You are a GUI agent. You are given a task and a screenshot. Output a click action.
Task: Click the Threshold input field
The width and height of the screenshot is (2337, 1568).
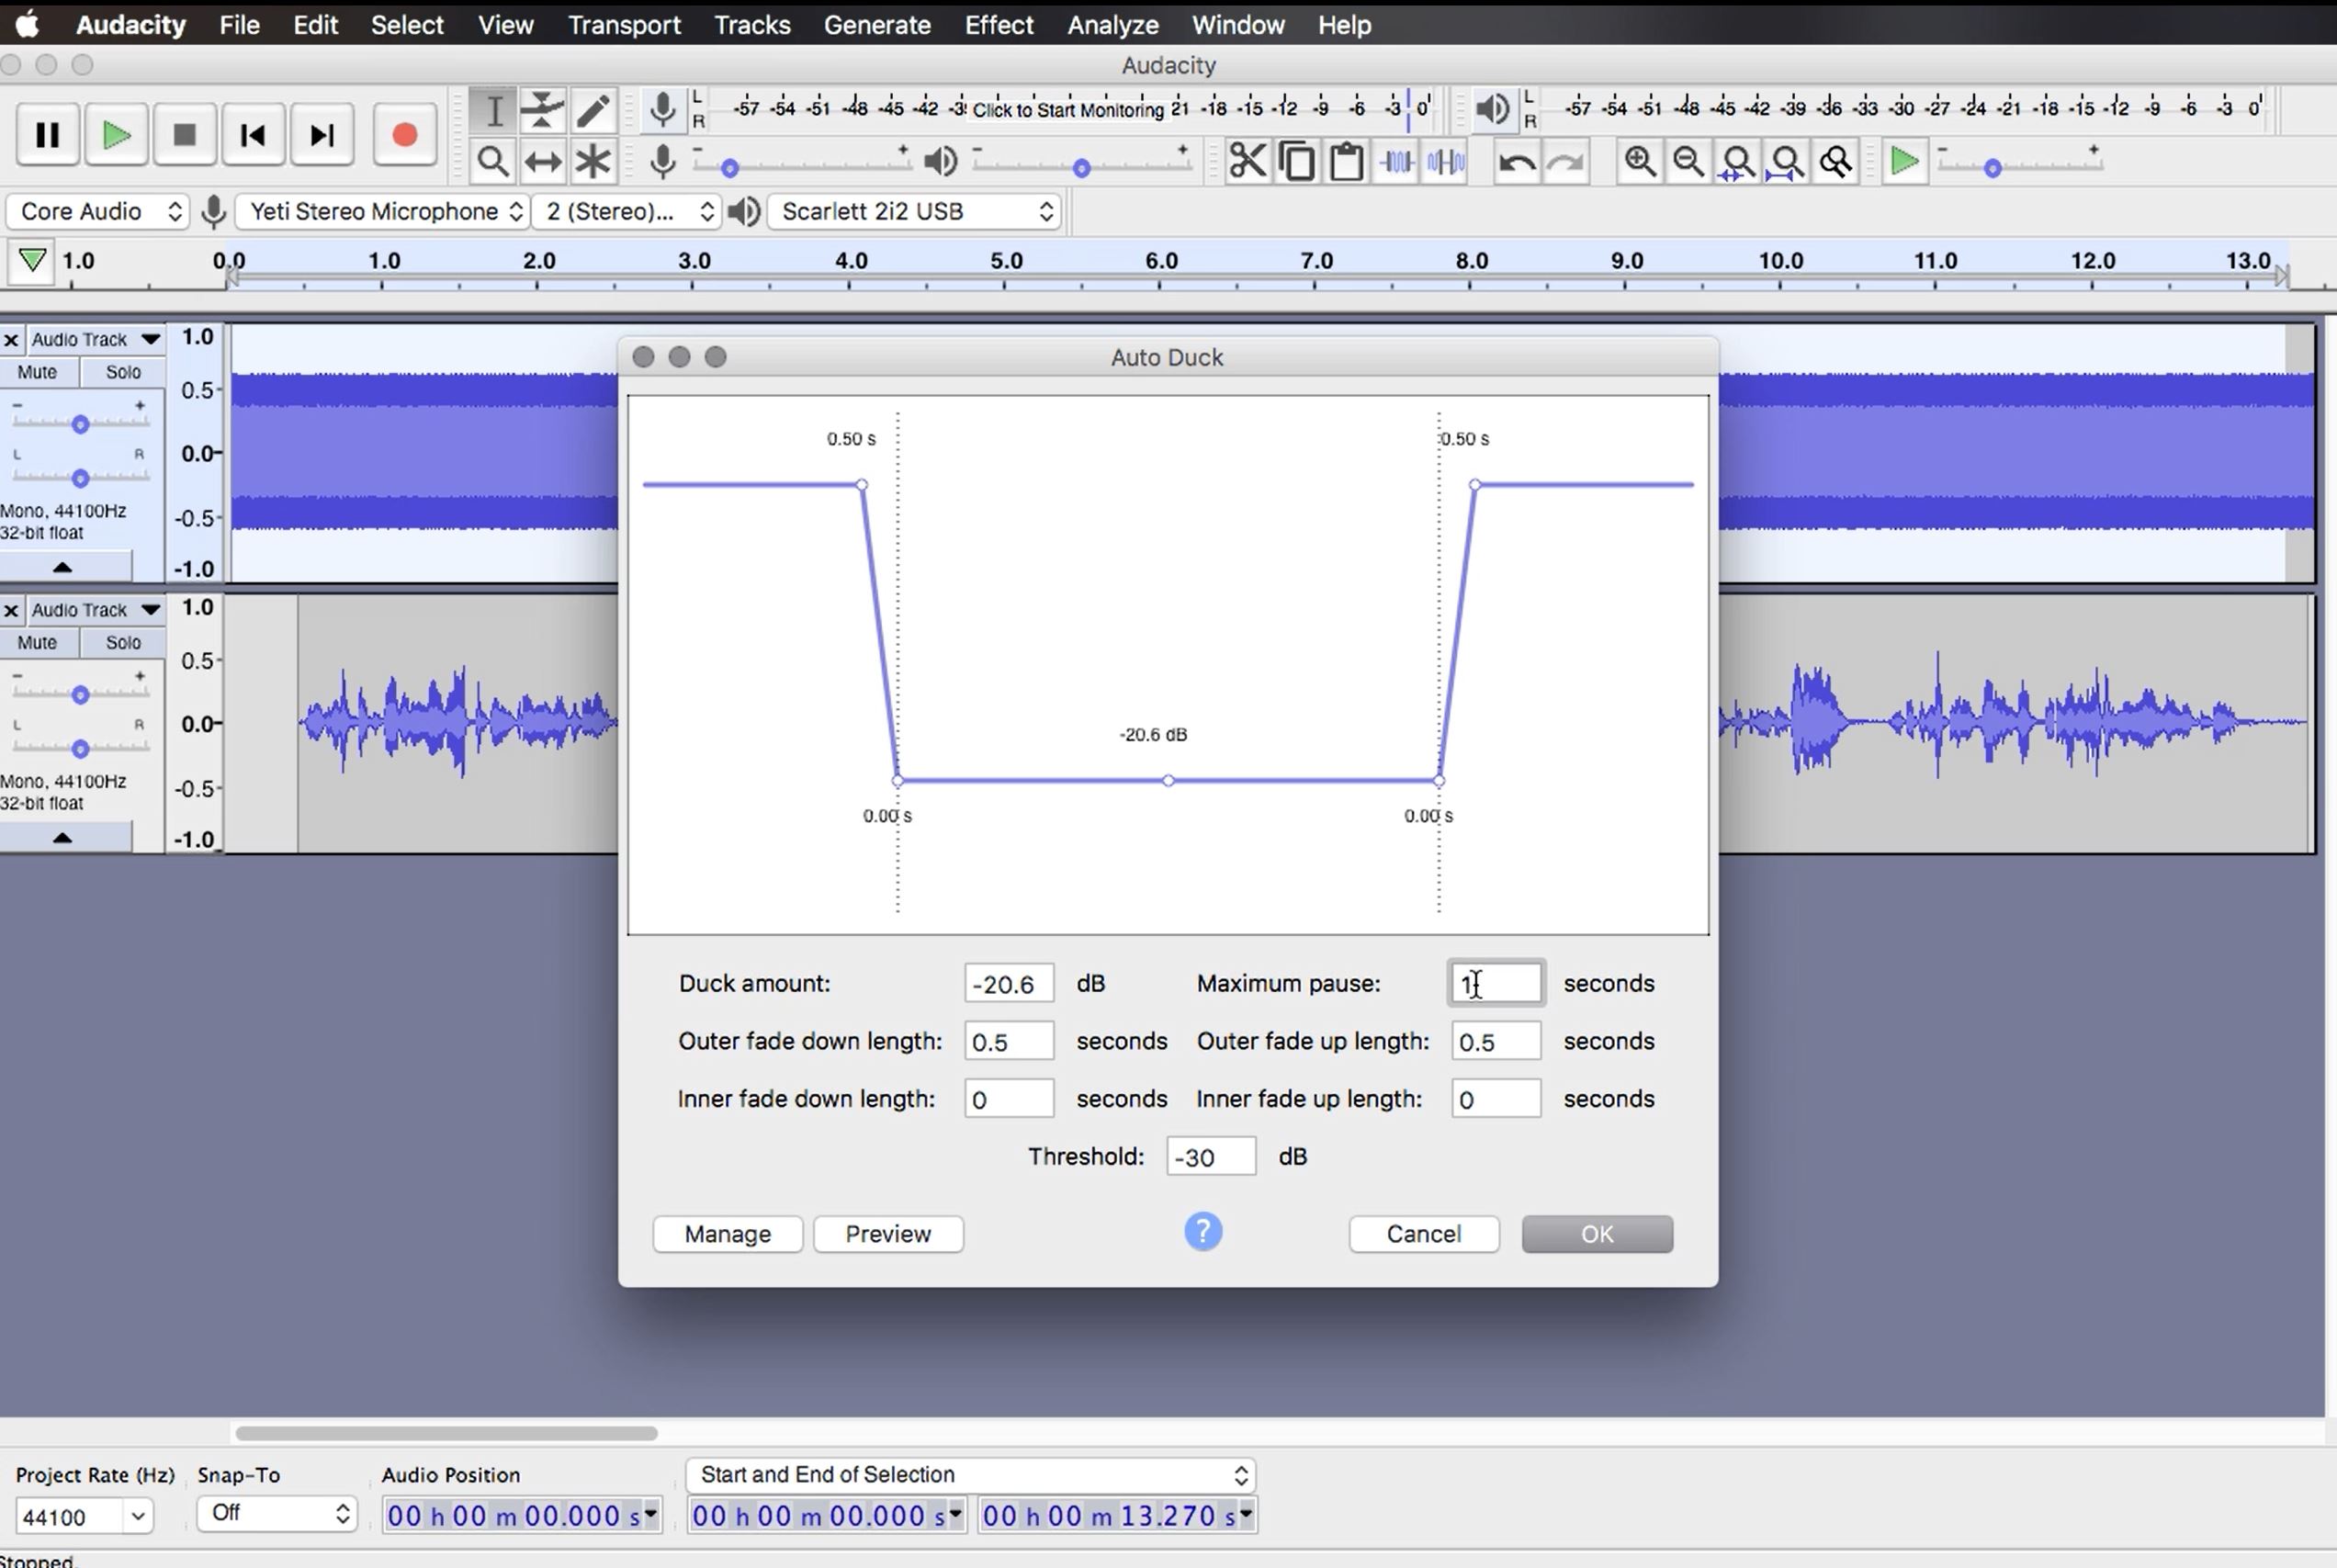pyautogui.click(x=1210, y=1157)
